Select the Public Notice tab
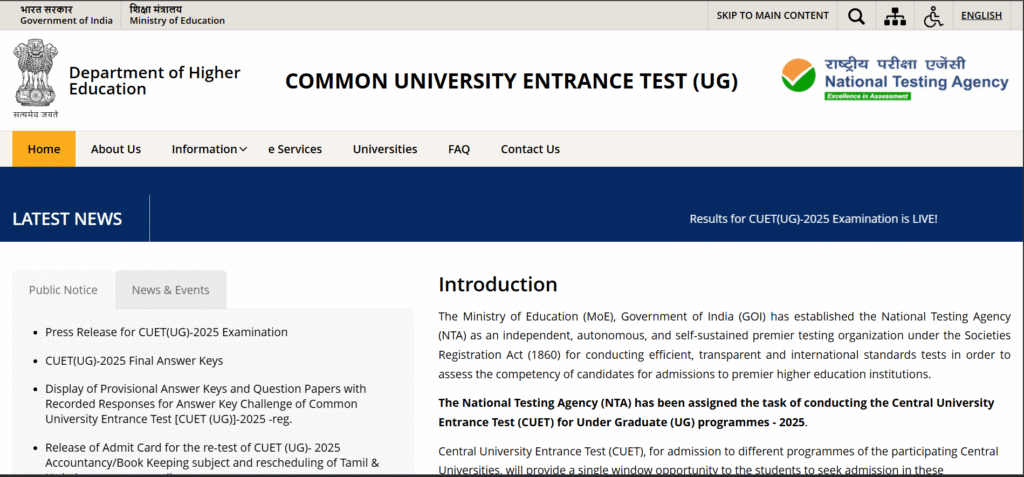Screen dimensions: 1024x477 click(63, 290)
